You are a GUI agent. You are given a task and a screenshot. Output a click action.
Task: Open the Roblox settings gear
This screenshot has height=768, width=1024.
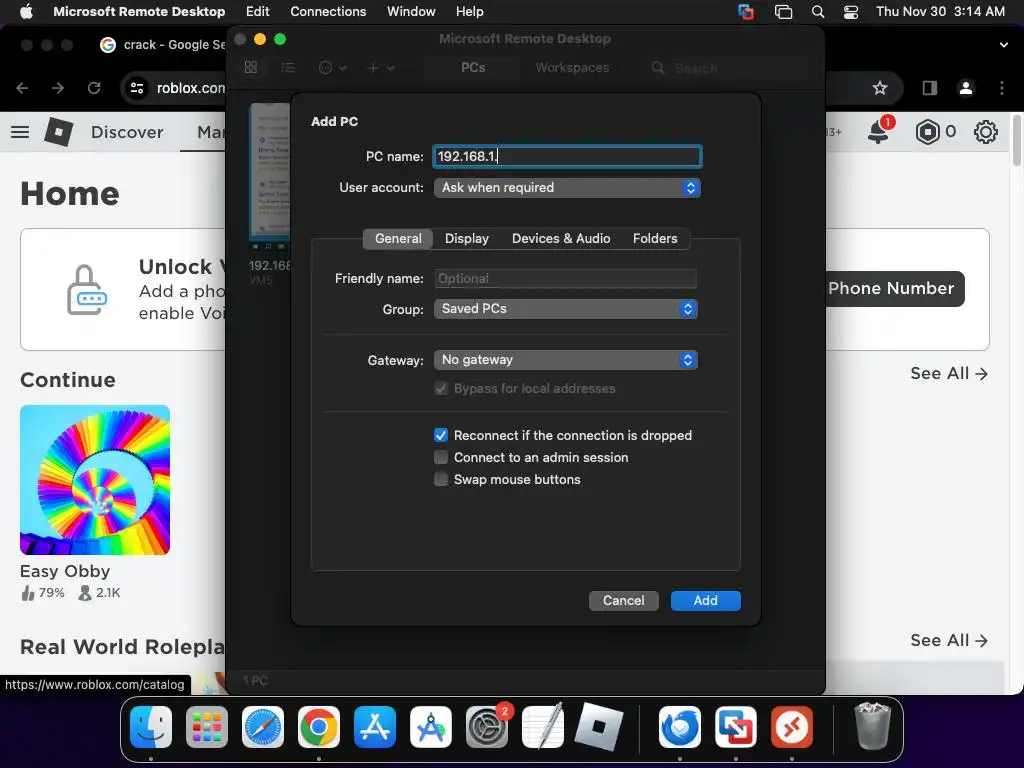(x=985, y=132)
